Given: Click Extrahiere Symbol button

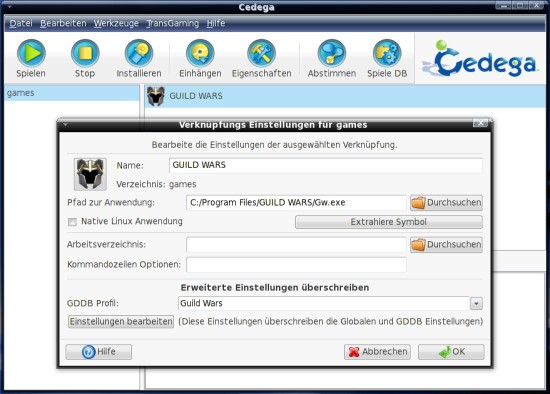Looking at the screenshot, I should 389,222.
